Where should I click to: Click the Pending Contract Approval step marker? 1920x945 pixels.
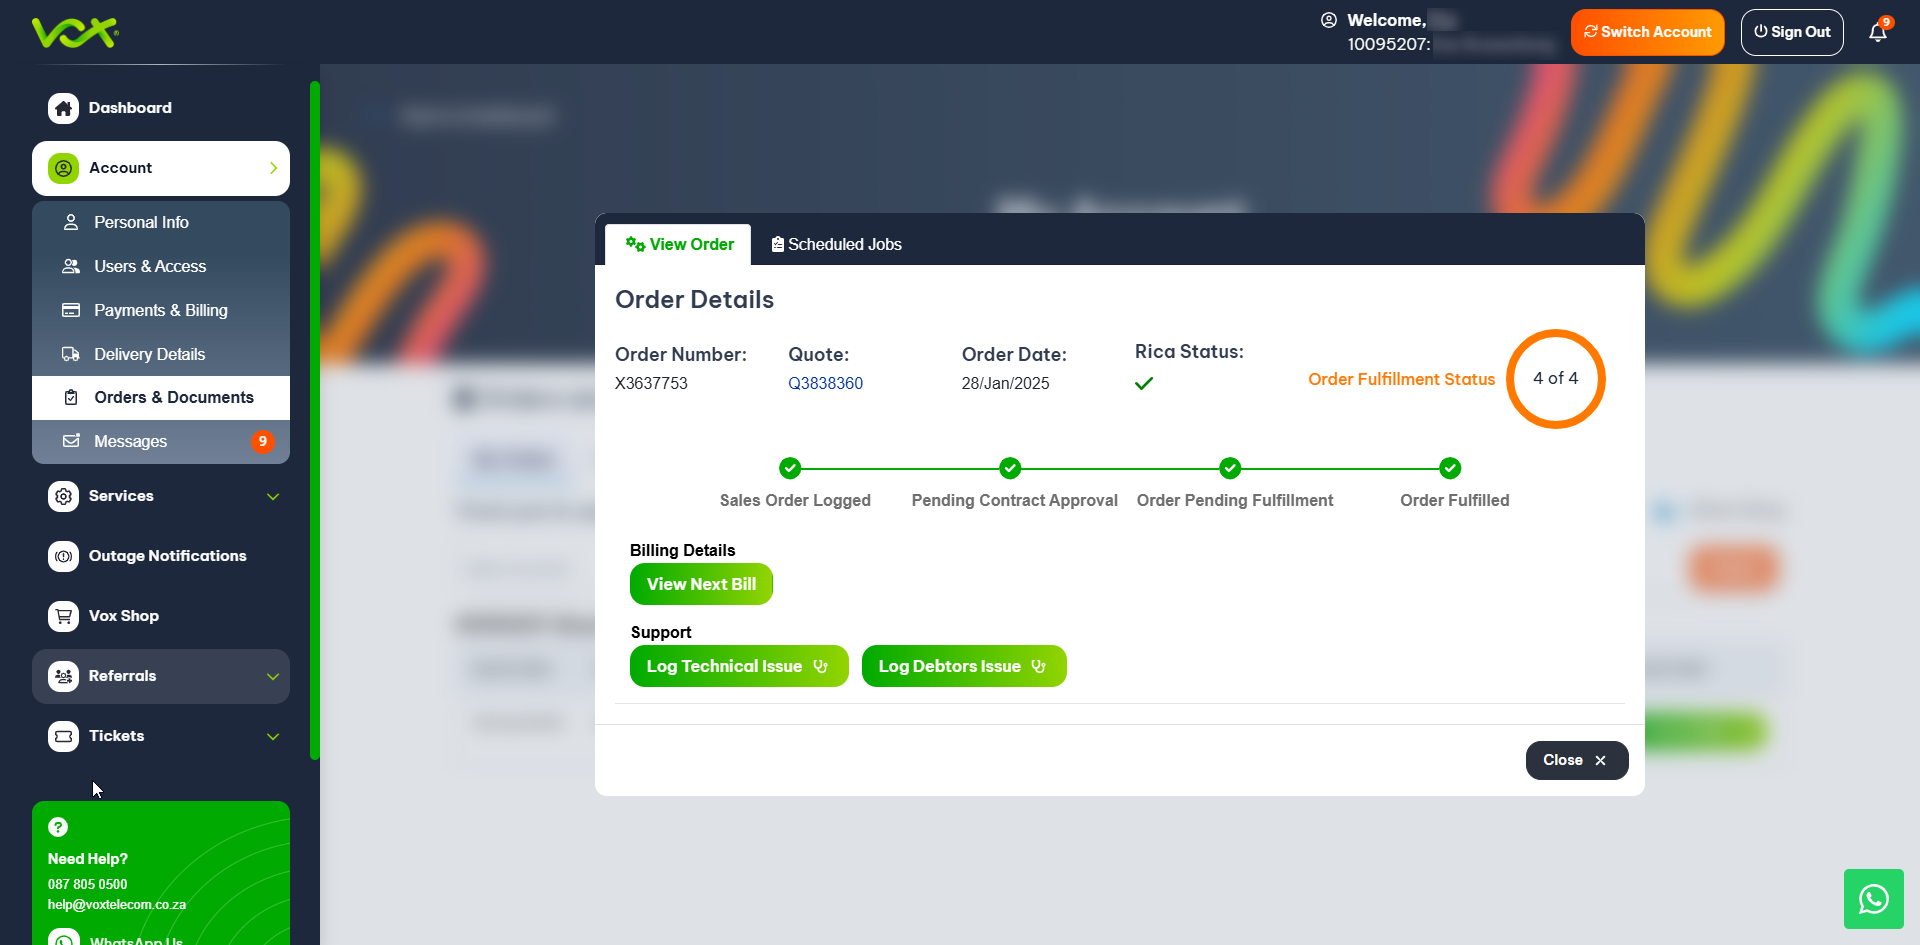click(1010, 468)
